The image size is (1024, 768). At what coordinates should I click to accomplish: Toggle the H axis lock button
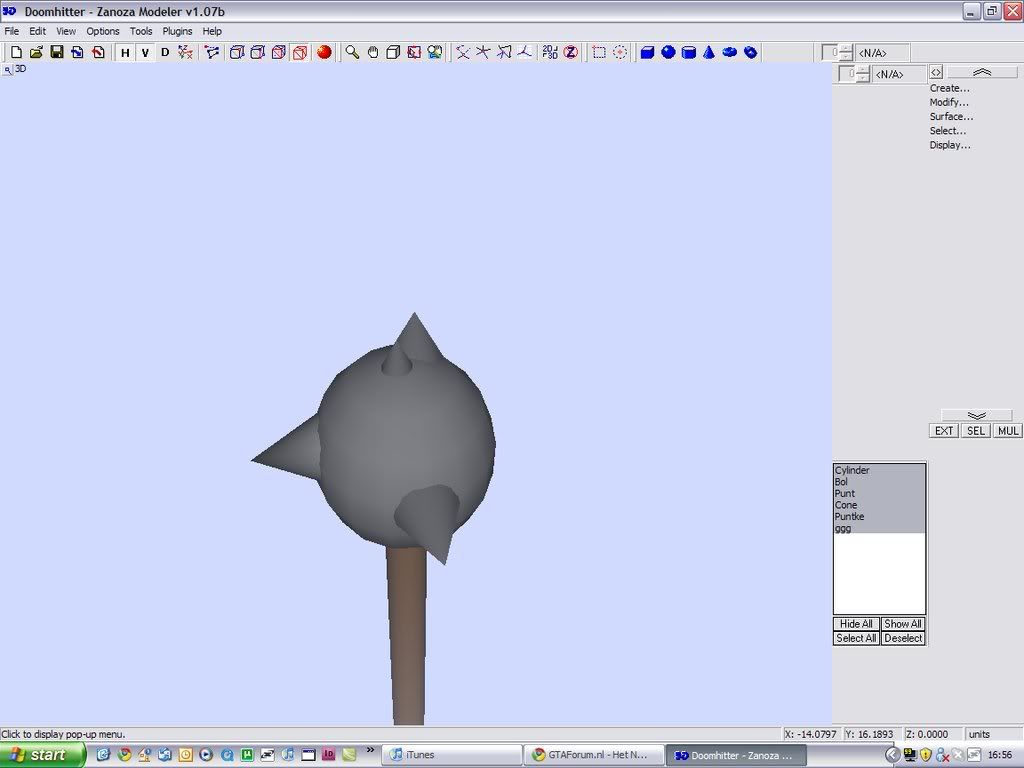[x=125, y=52]
